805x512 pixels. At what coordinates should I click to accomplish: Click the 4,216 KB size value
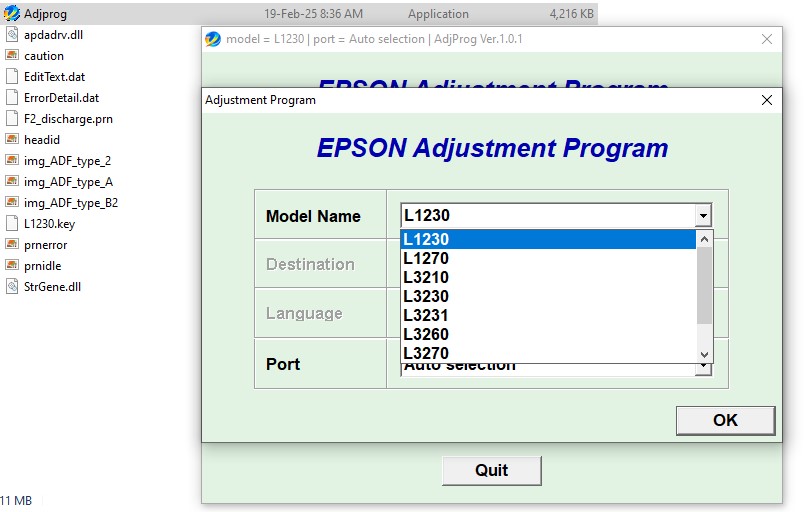coord(571,14)
